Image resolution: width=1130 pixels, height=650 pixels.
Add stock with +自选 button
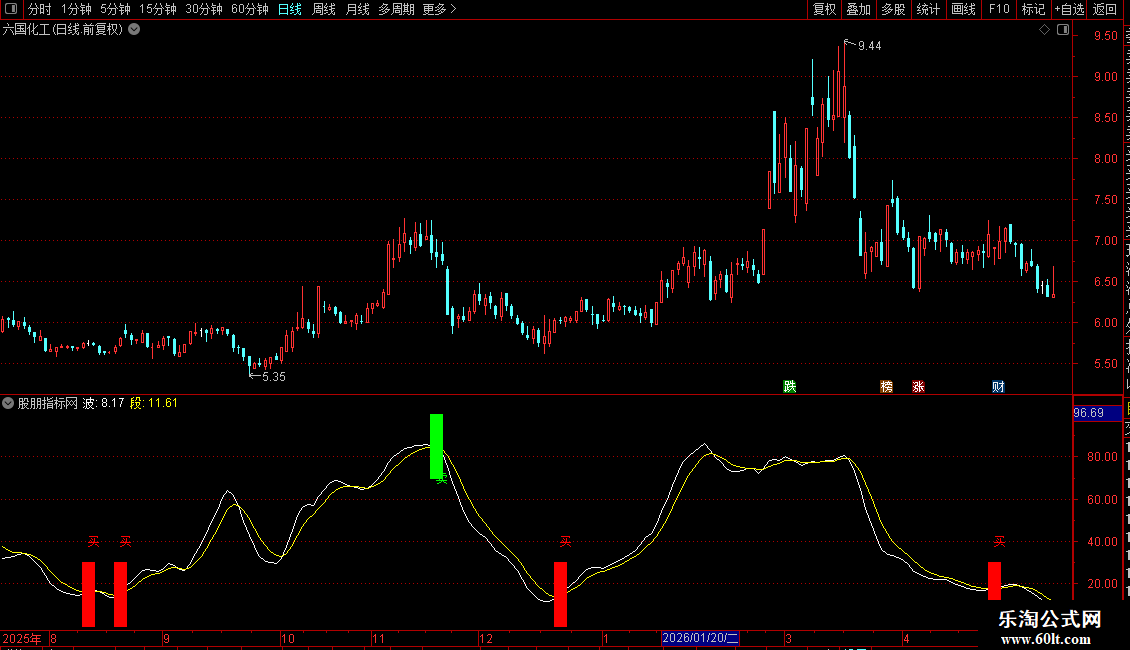1069,9
